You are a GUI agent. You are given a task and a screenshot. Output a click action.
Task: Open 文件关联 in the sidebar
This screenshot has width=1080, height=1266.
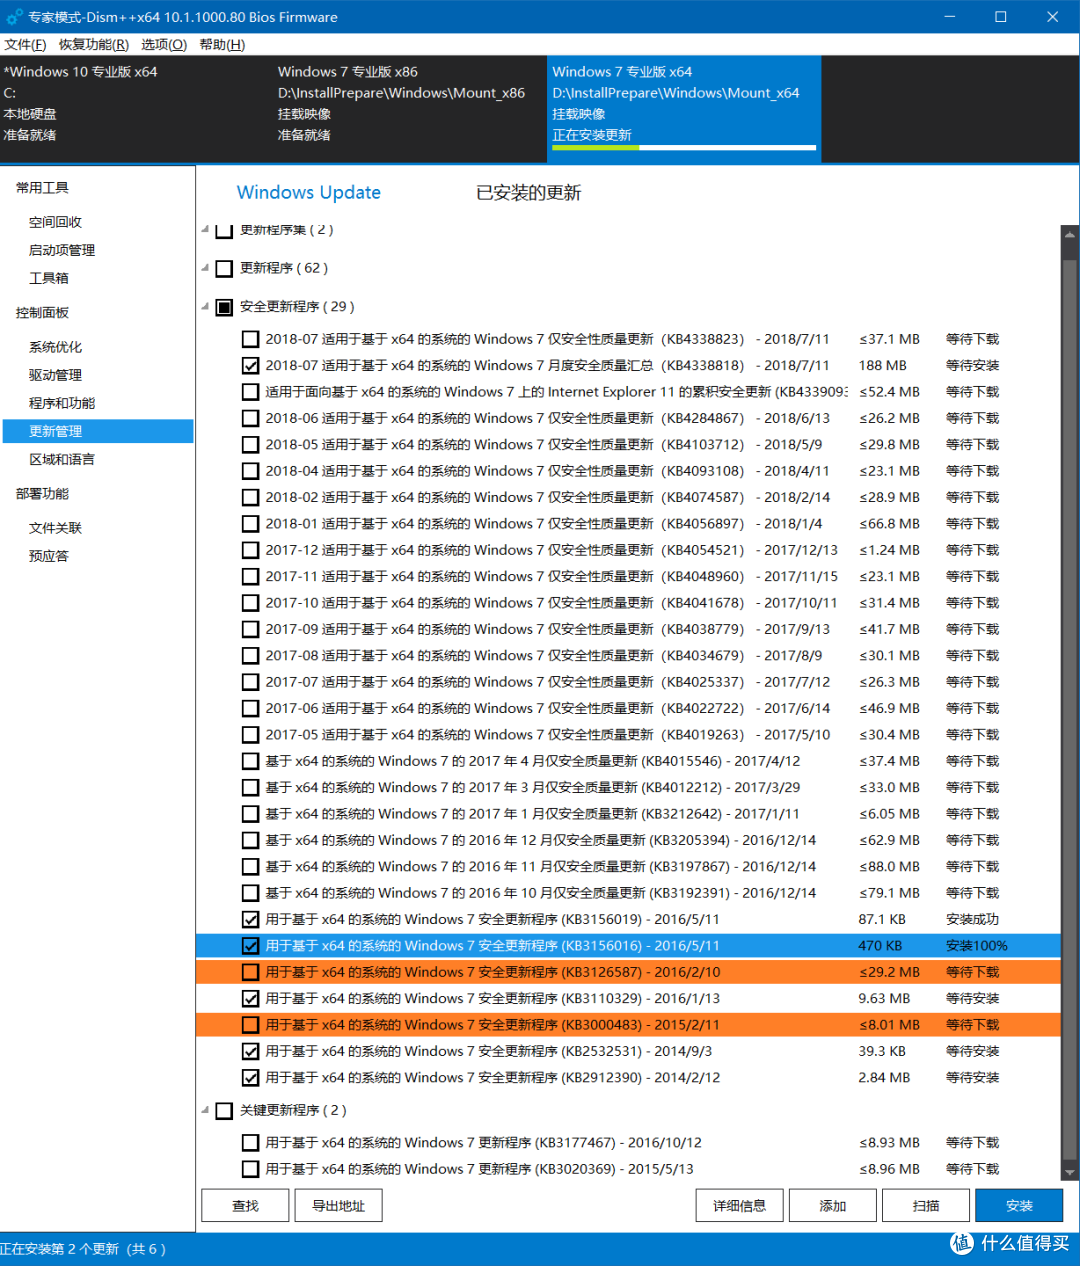(56, 528)
